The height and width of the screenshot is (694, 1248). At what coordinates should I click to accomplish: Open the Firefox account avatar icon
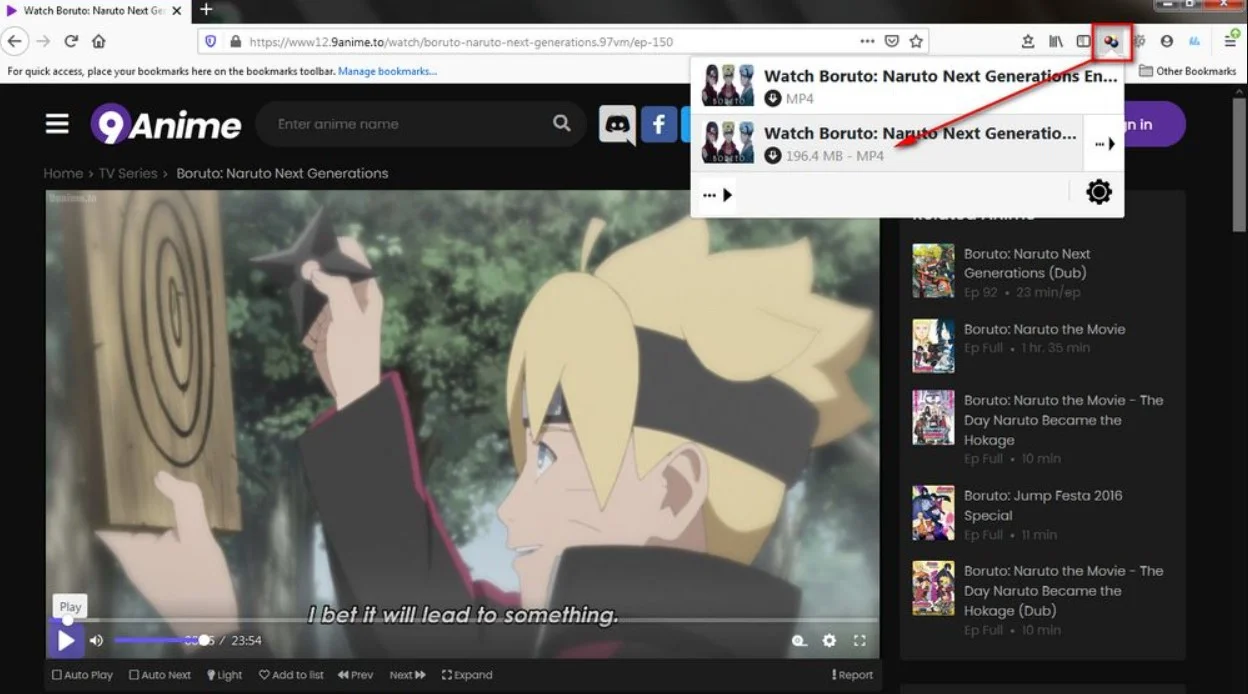coord(1166,42)
